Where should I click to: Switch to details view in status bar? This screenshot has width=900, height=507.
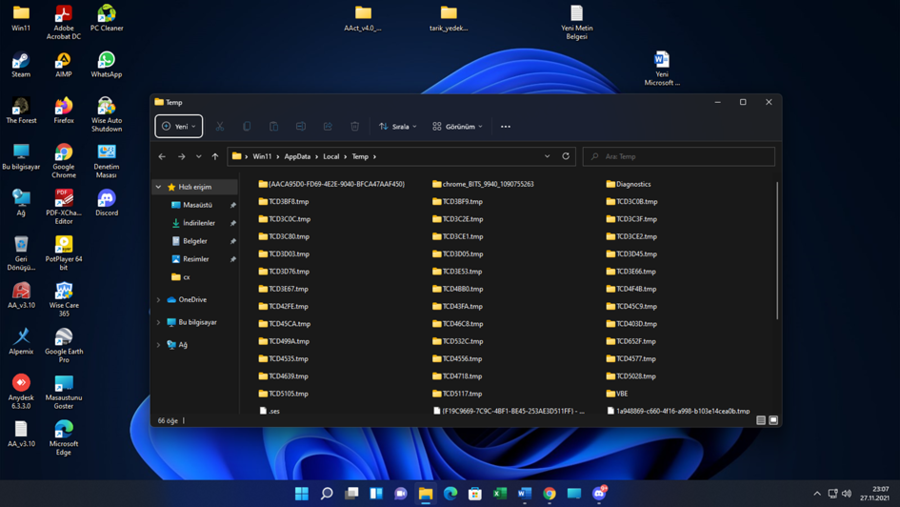(x=761, y=421)
